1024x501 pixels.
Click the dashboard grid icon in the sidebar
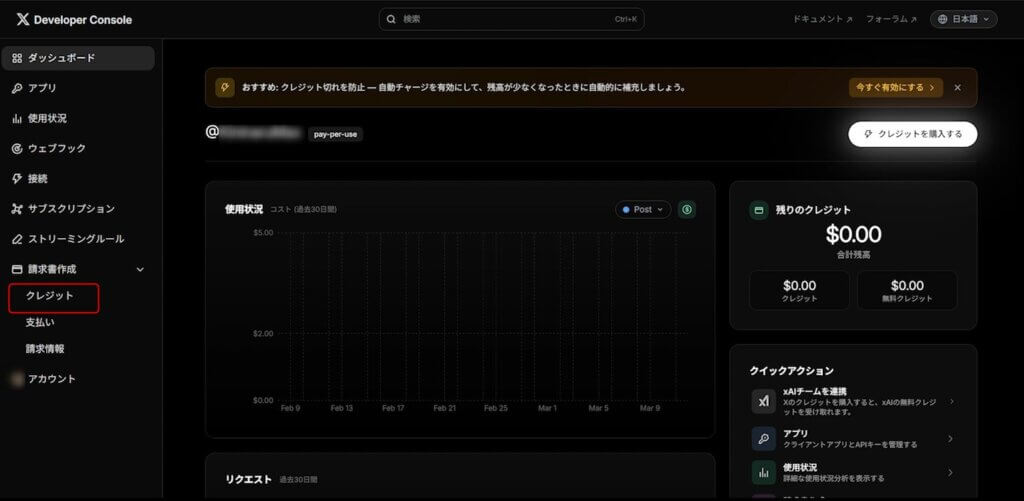pyautogui.click(x=17, y=58)
